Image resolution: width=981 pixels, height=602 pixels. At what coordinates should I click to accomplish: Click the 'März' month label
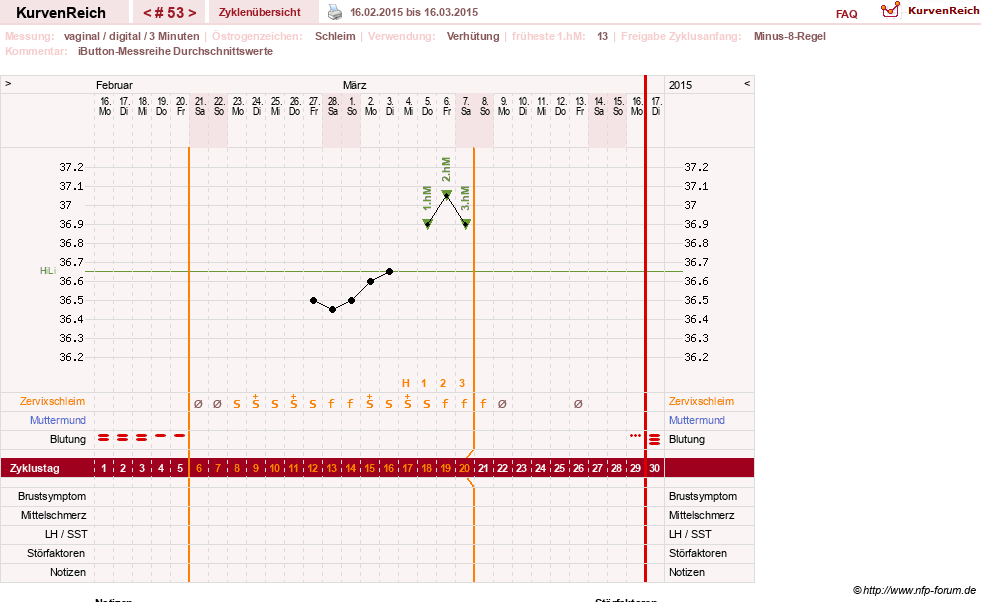[354, 85]
